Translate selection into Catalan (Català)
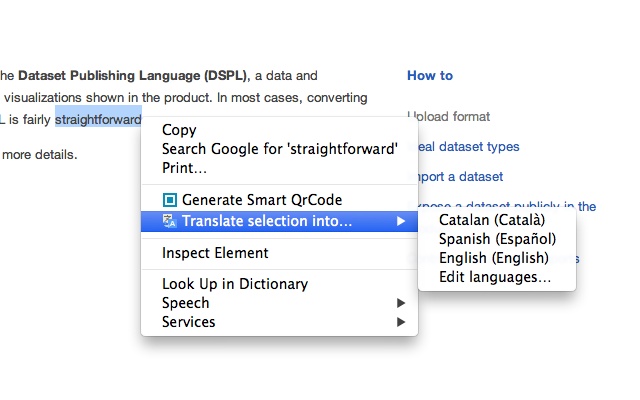640x400 pixels. coord(493,220)
